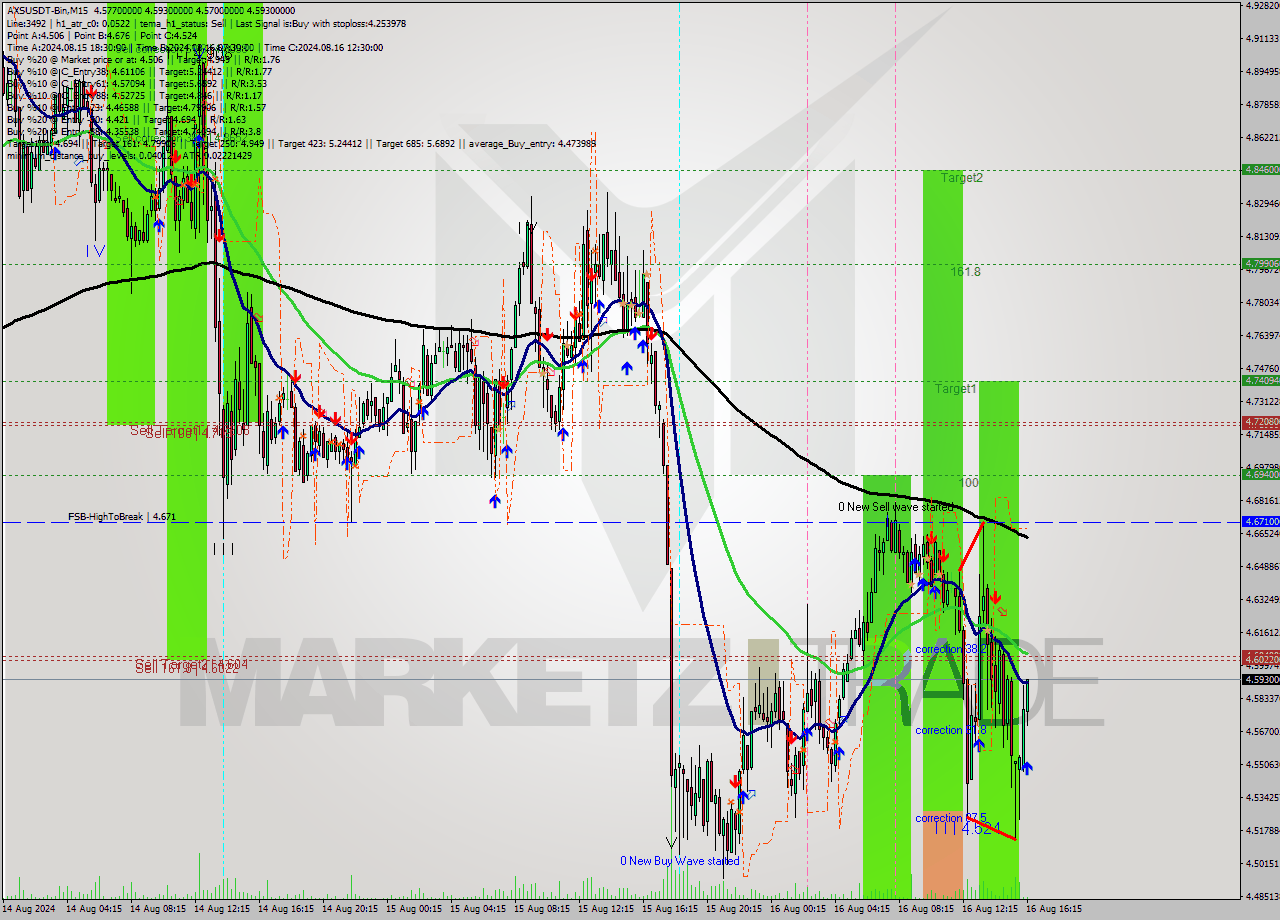Click the green 4.84600 price tag
The image size is (1280, 920).
click(1260, 170)
